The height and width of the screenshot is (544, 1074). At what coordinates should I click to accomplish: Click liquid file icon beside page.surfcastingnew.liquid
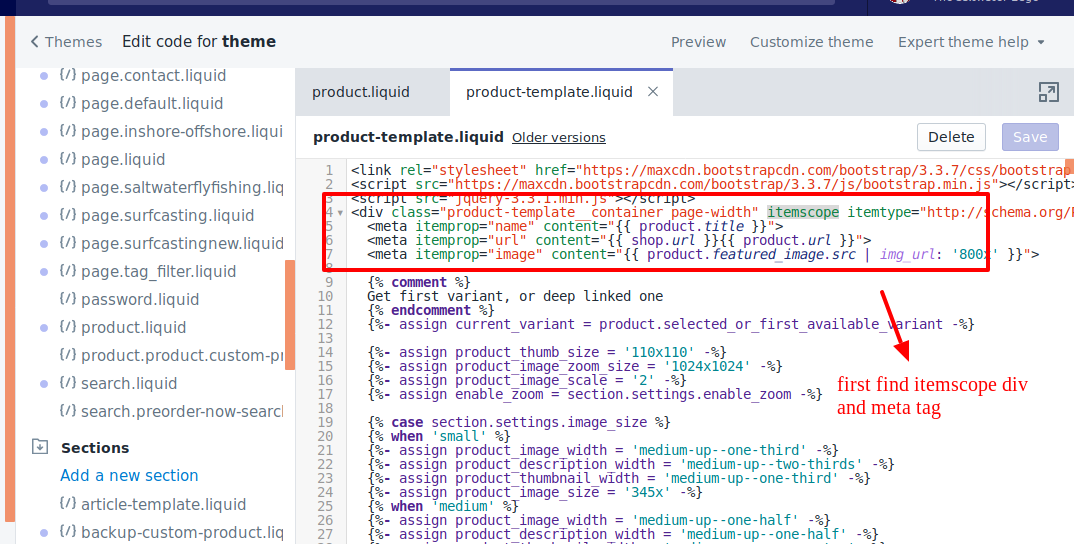coord(67,243)
